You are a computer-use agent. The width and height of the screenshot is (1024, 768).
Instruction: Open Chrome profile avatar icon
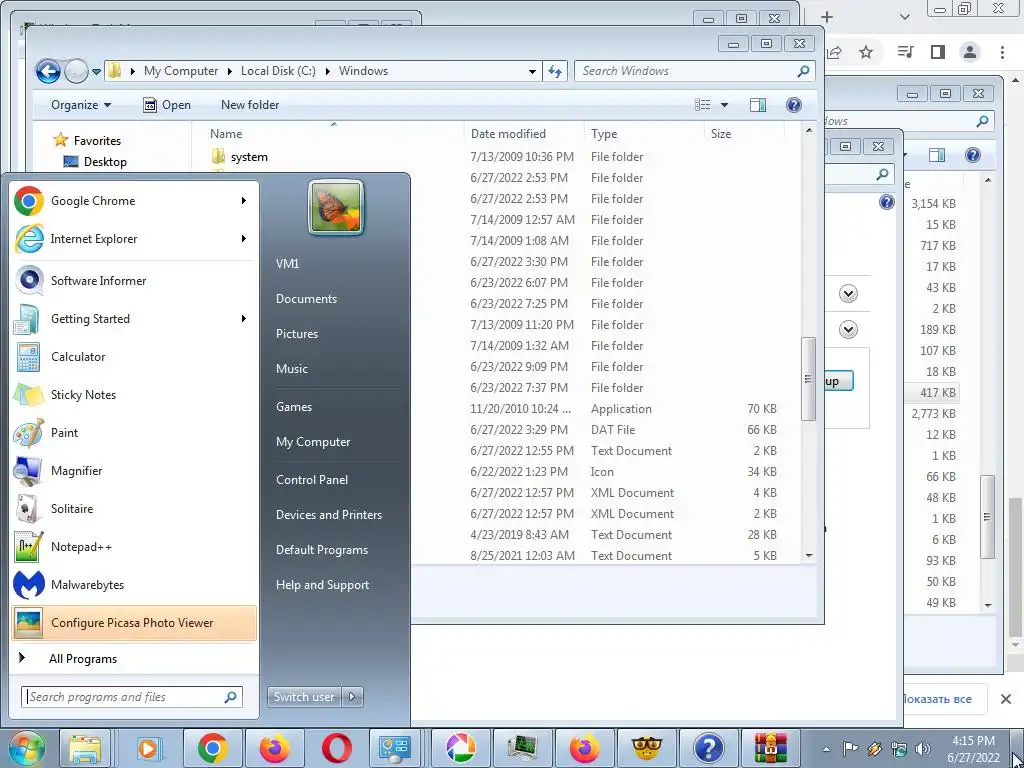tap(970, 52)
